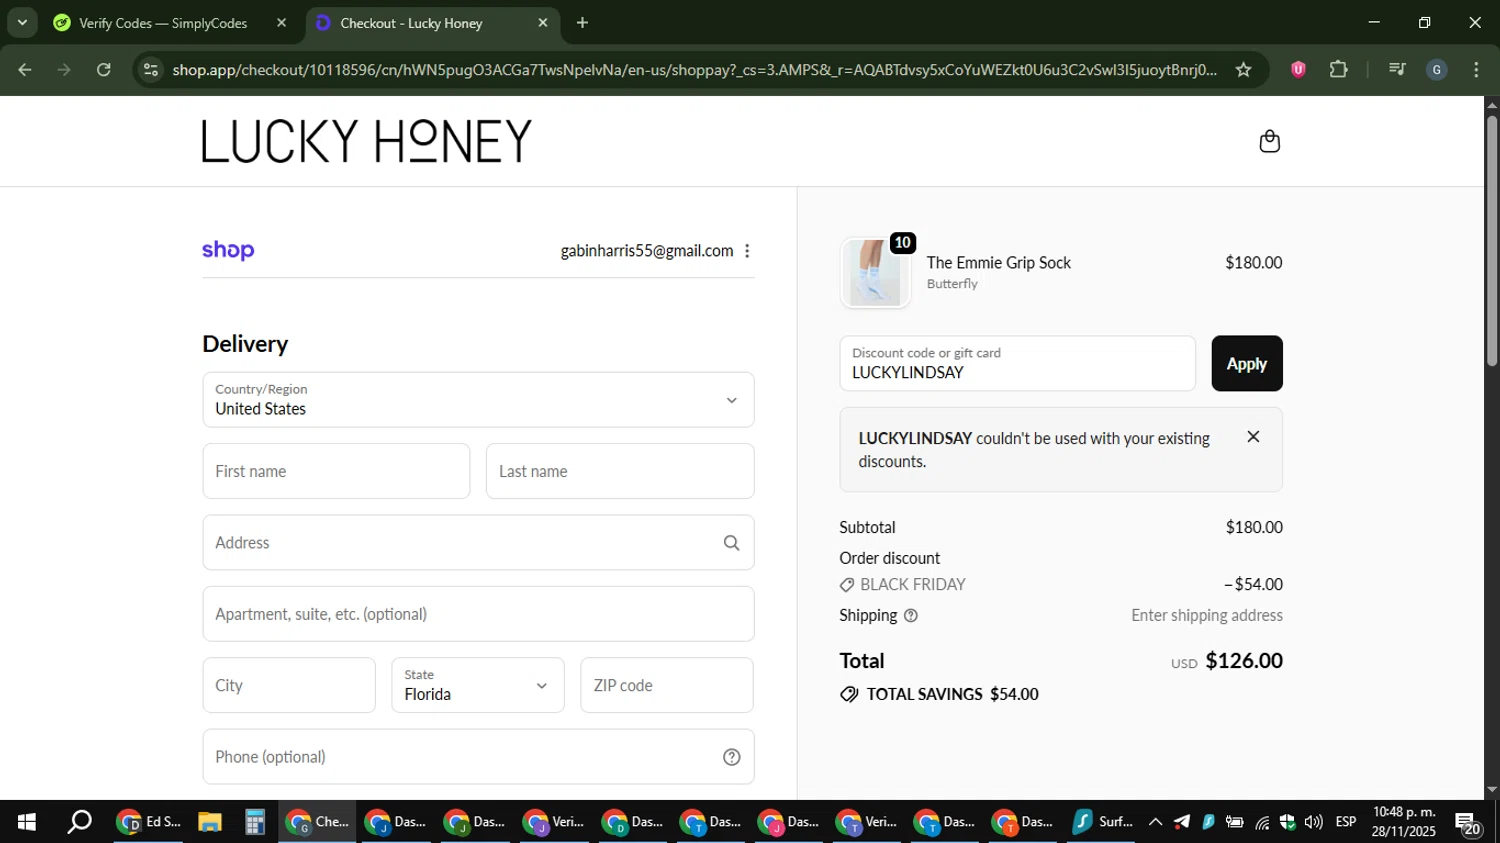Click the Enter shipping address text

tap(1207, 616)
